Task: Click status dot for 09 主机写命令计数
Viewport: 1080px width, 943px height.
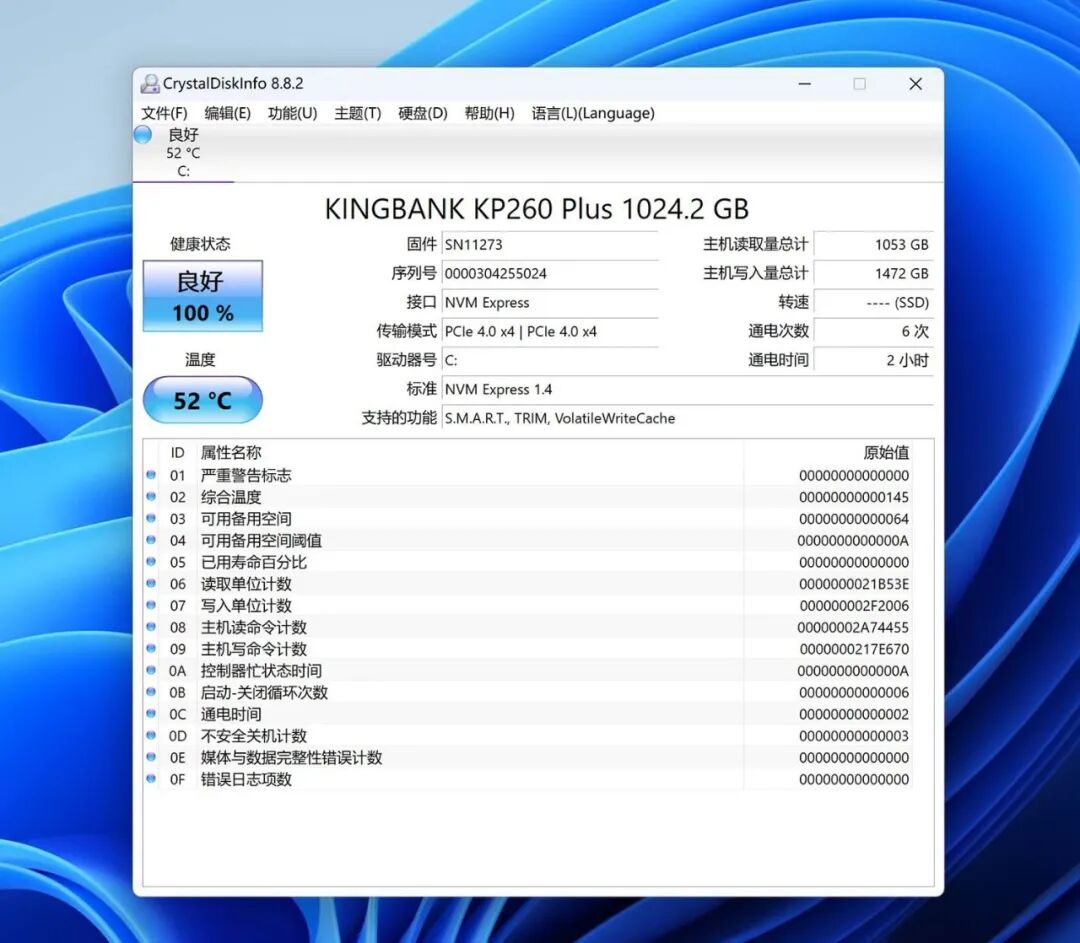Action: tap(152, 648)
